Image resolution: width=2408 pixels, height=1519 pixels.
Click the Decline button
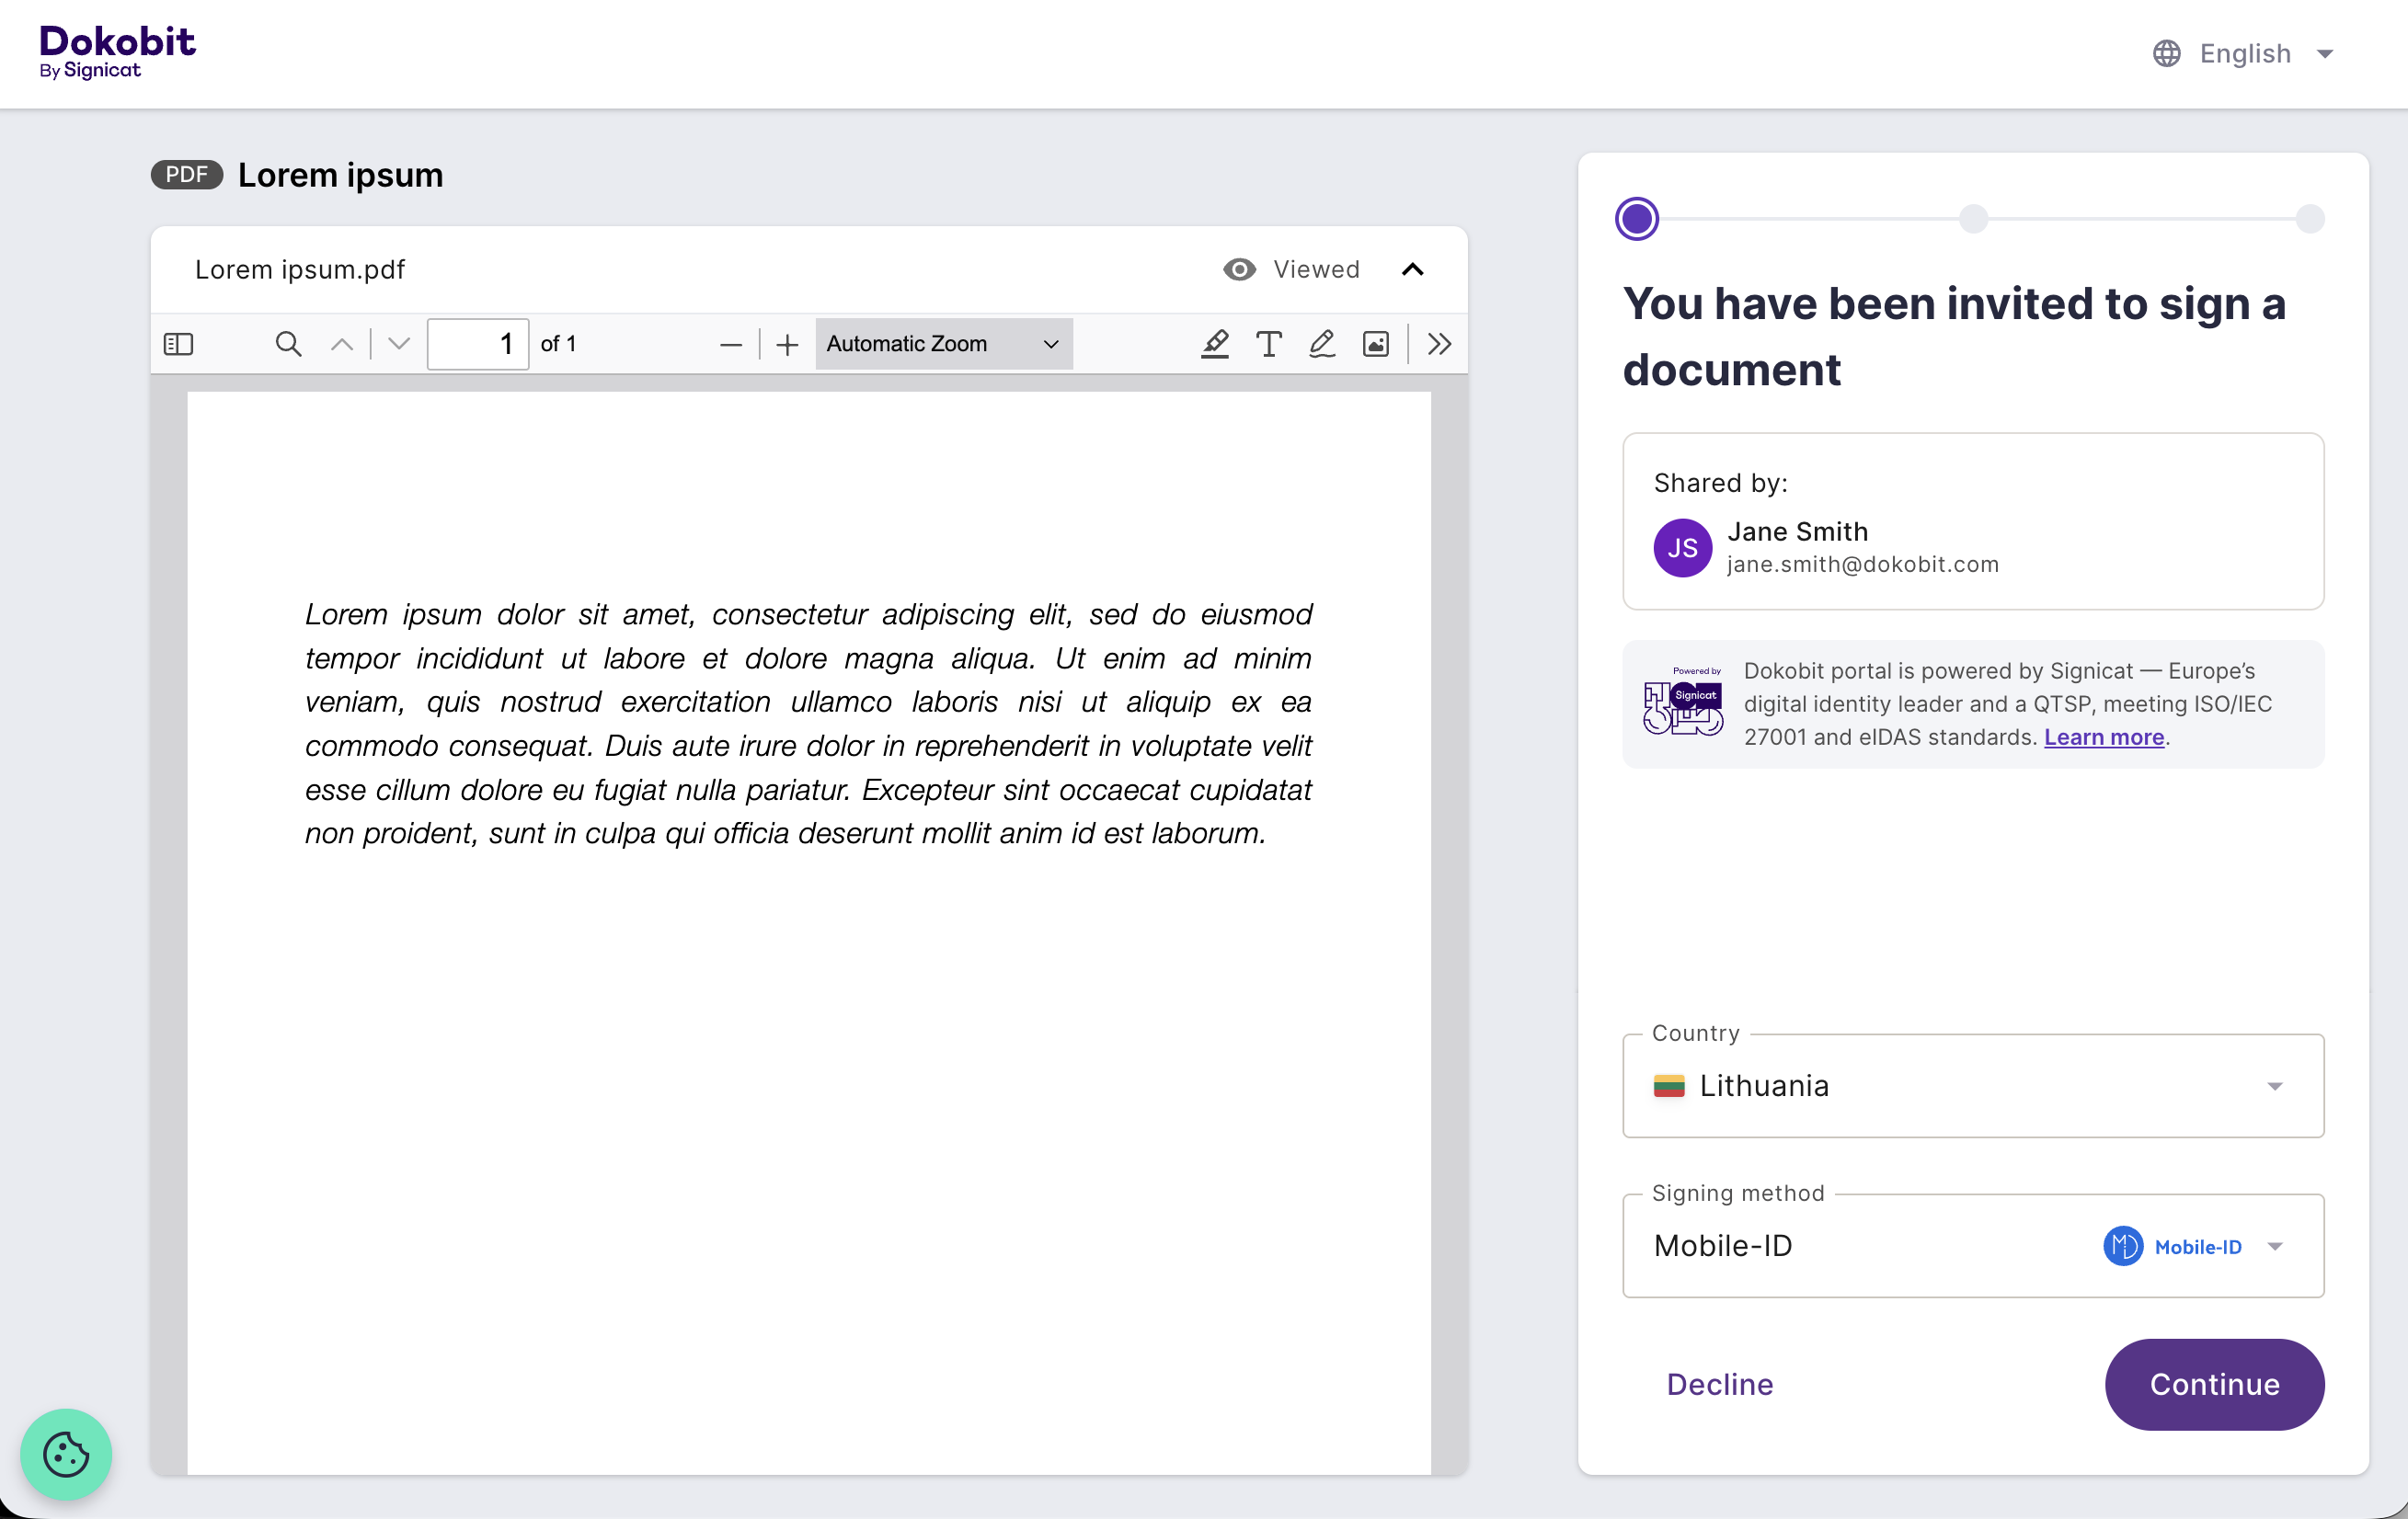click(x=1719, y=1384)
